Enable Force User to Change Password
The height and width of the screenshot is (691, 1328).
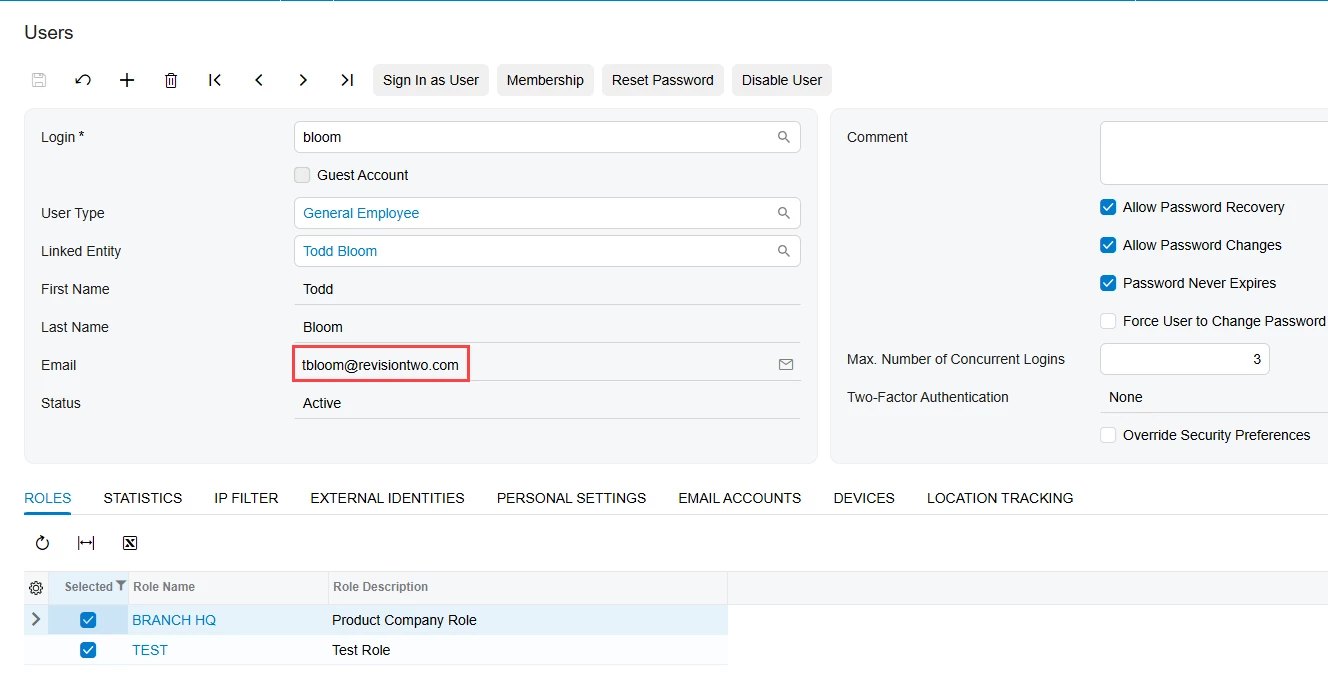(x=1108, y=321)
